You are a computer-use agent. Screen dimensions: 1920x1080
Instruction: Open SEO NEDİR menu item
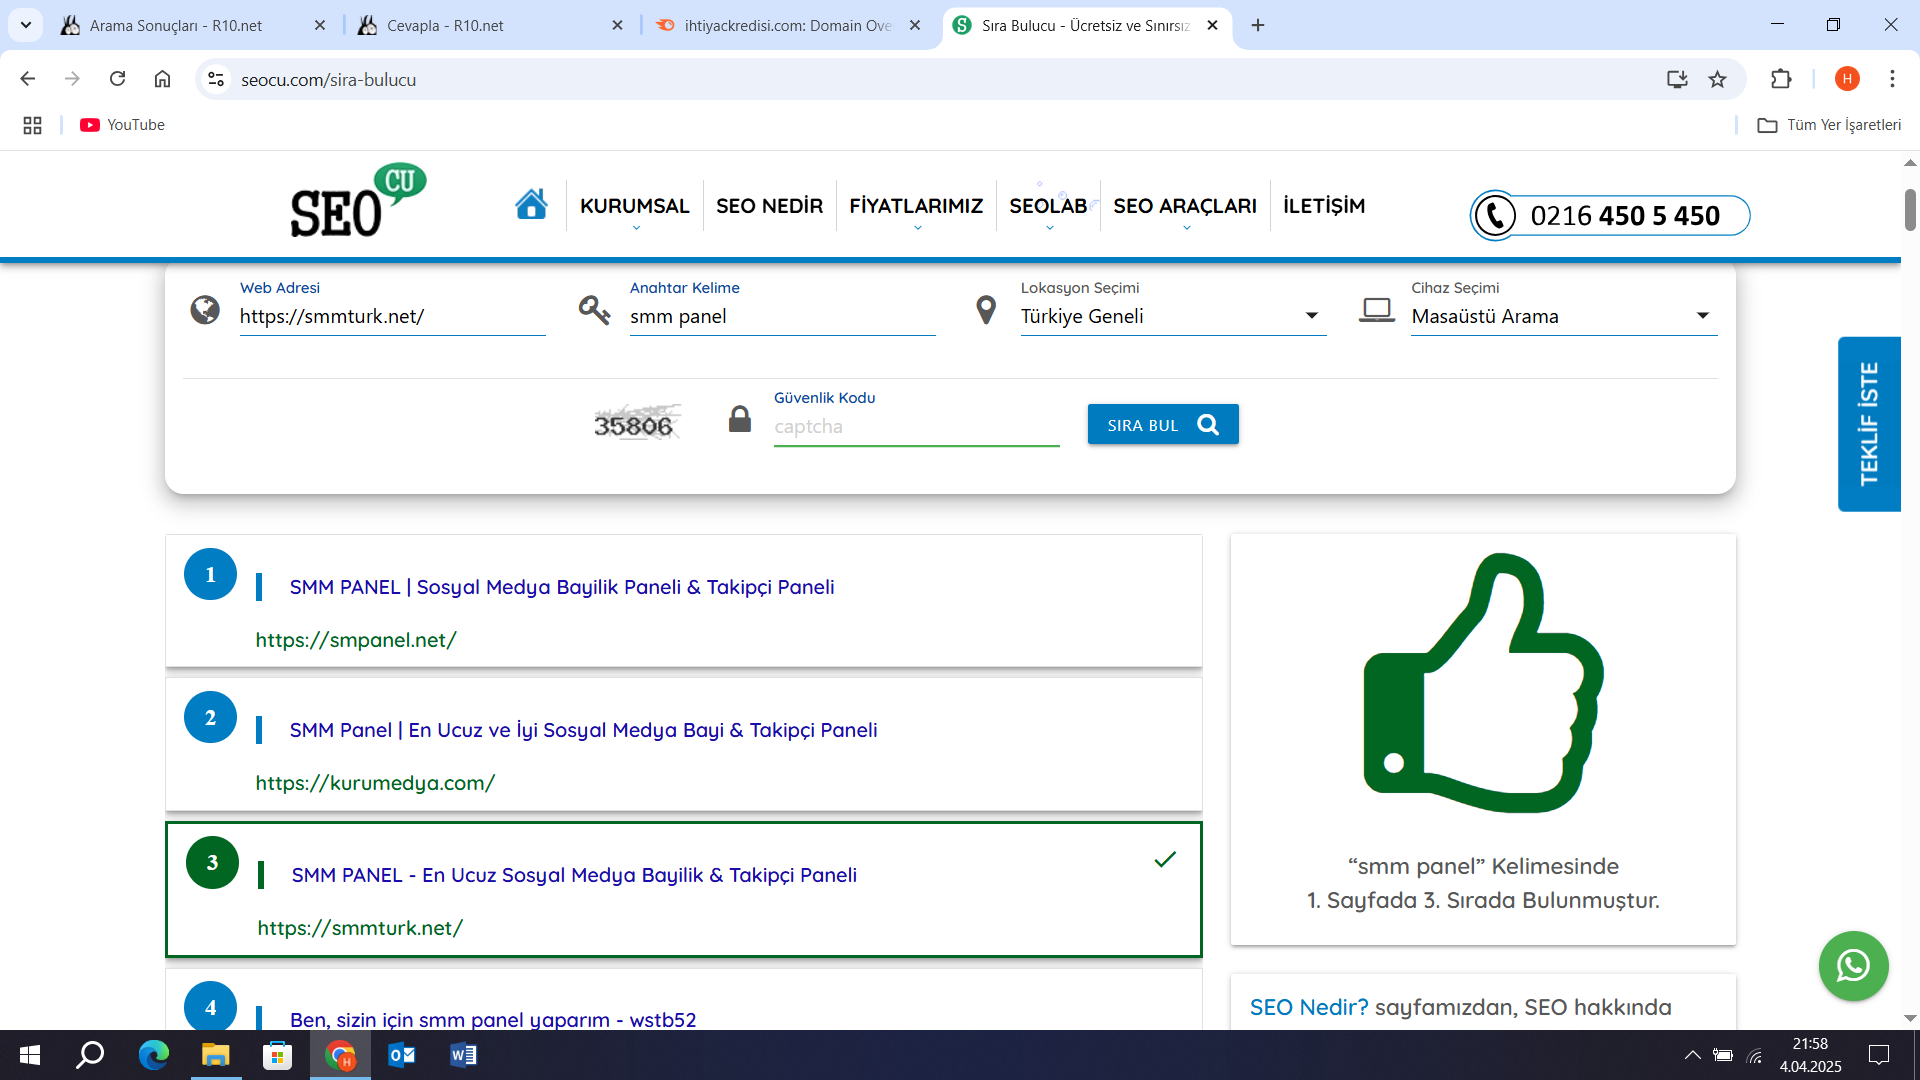tap(769, 206)
